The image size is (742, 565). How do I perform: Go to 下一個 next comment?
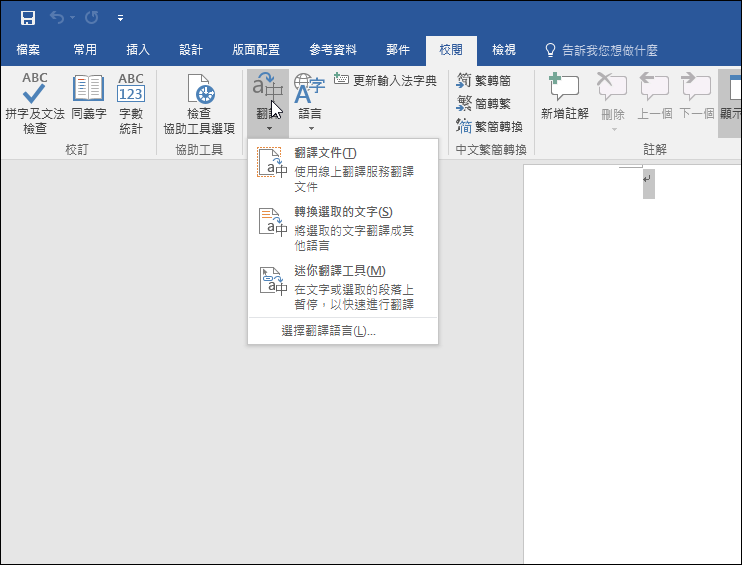697,97
